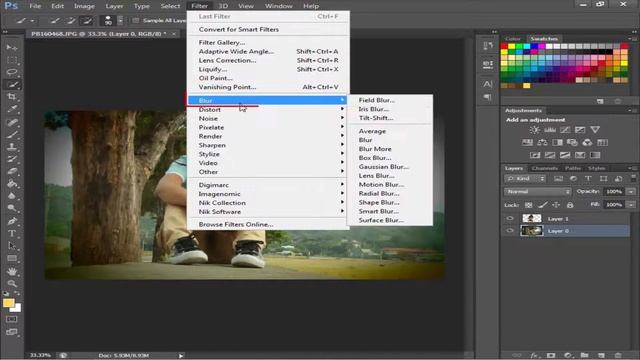Image resolution: width=640 pixels, height=360 pixels.
Task: Open the Character panel icon
Action: (x=488, y=84)
